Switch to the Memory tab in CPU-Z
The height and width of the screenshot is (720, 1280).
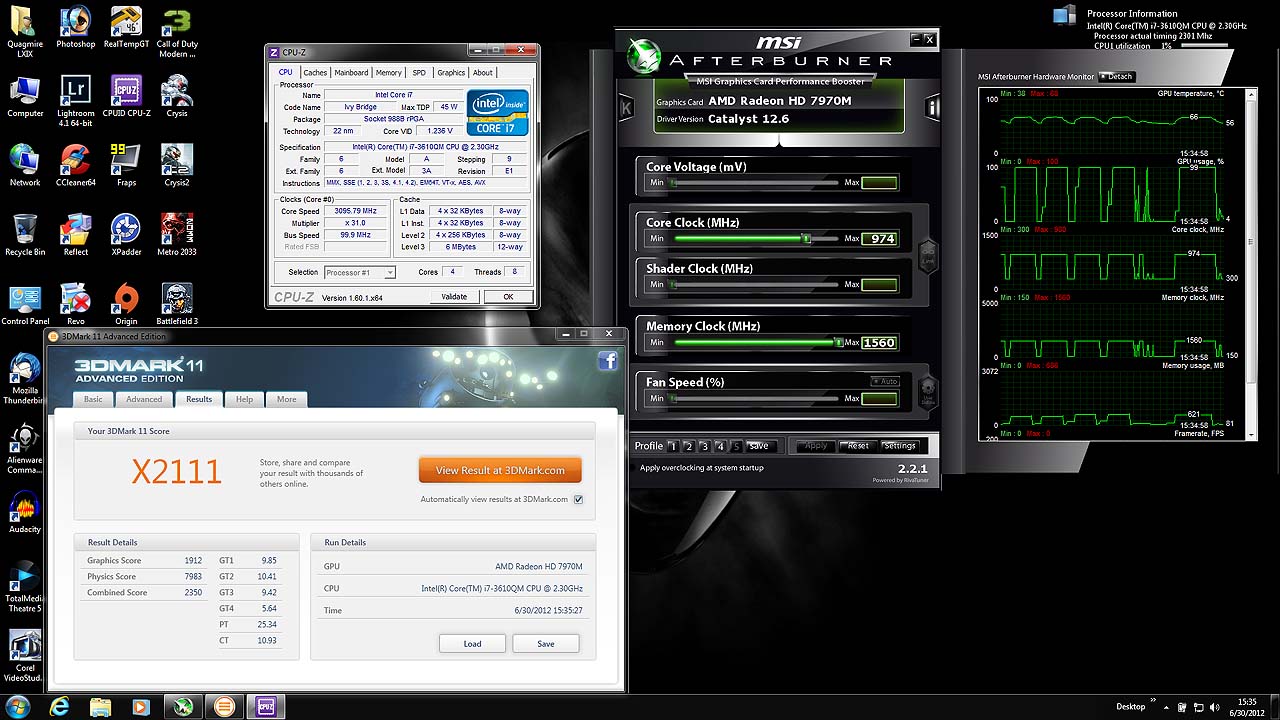point(389,73)
